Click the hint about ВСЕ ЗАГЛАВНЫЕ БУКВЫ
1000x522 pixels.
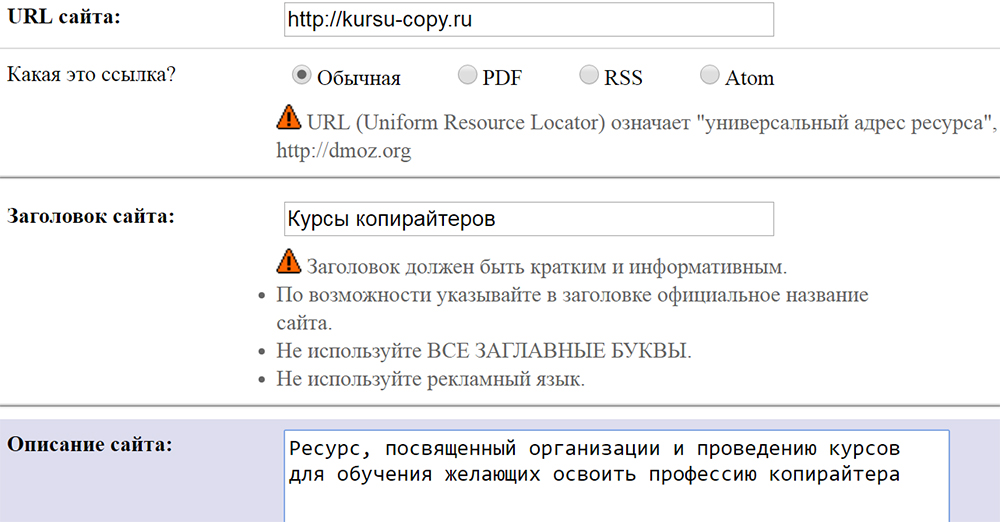click(x=484, y=353)
